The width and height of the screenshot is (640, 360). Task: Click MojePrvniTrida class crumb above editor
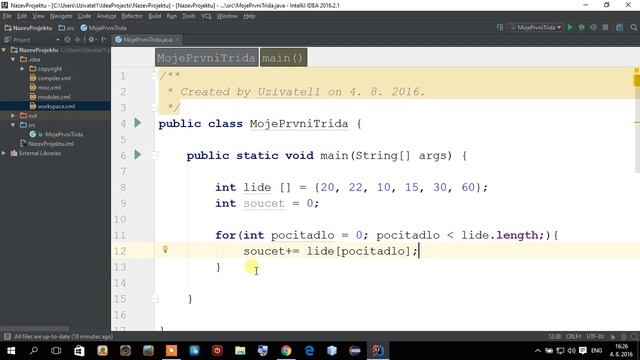coord(206,58)
